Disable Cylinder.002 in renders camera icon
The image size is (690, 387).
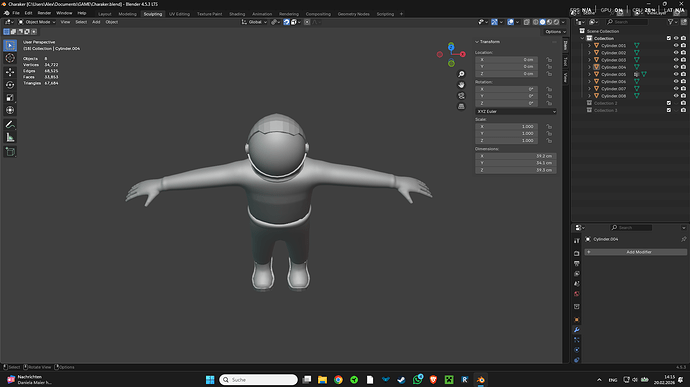pyautogui.click(x=683, y=52)
